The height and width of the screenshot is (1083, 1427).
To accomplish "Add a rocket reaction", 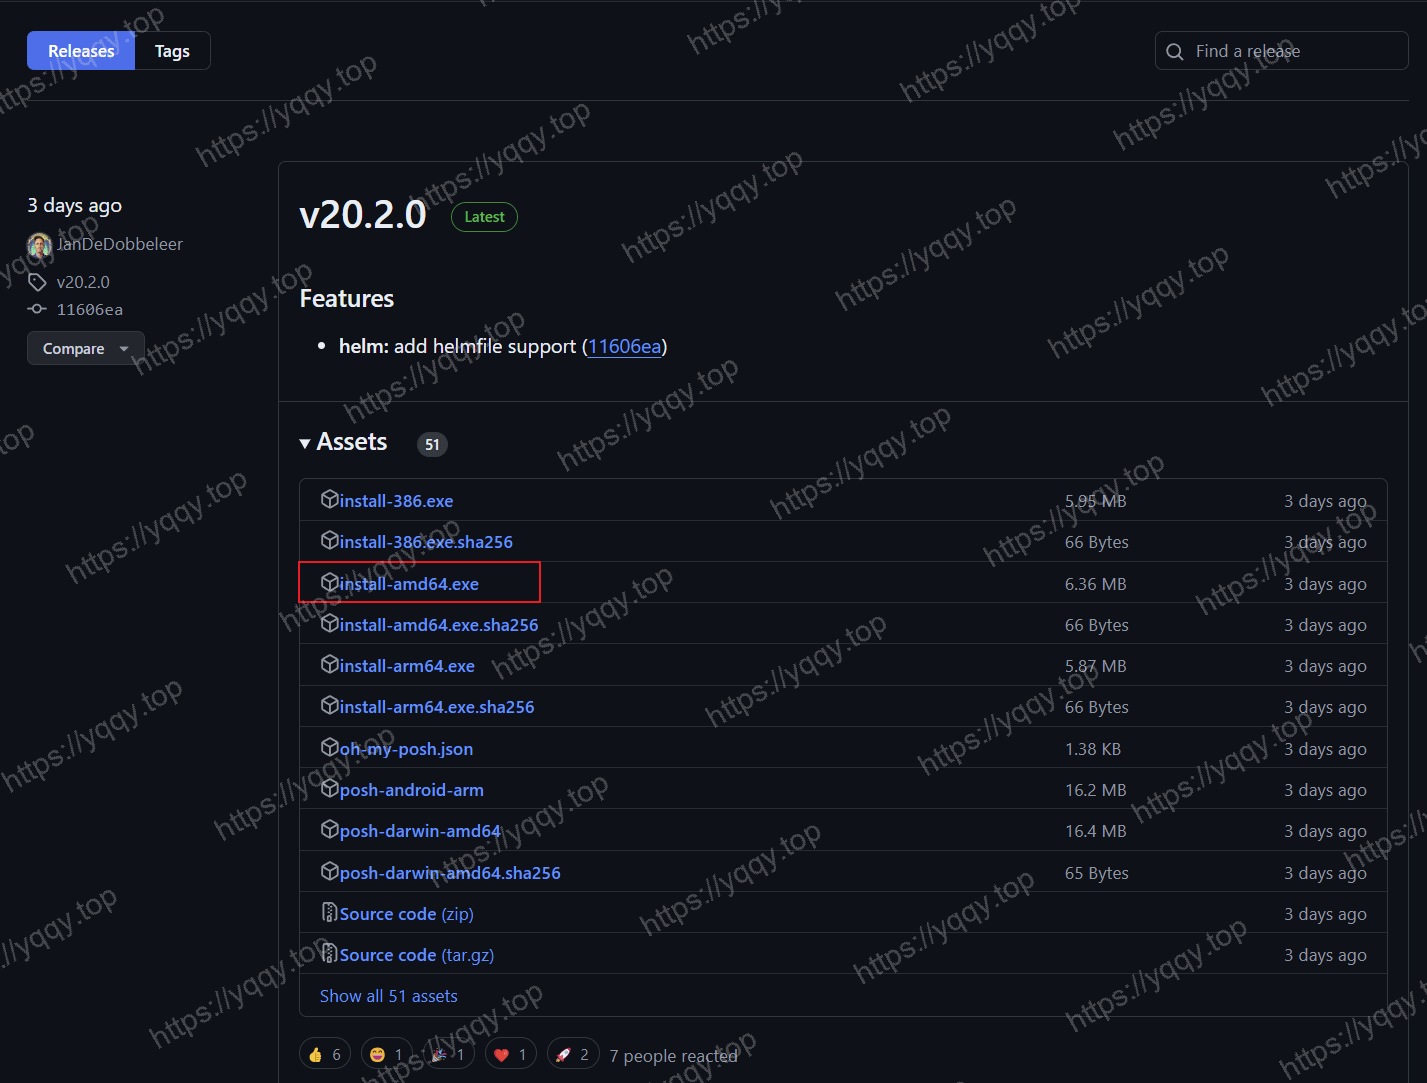I will pyautogui.click(x=572, y=1054).
